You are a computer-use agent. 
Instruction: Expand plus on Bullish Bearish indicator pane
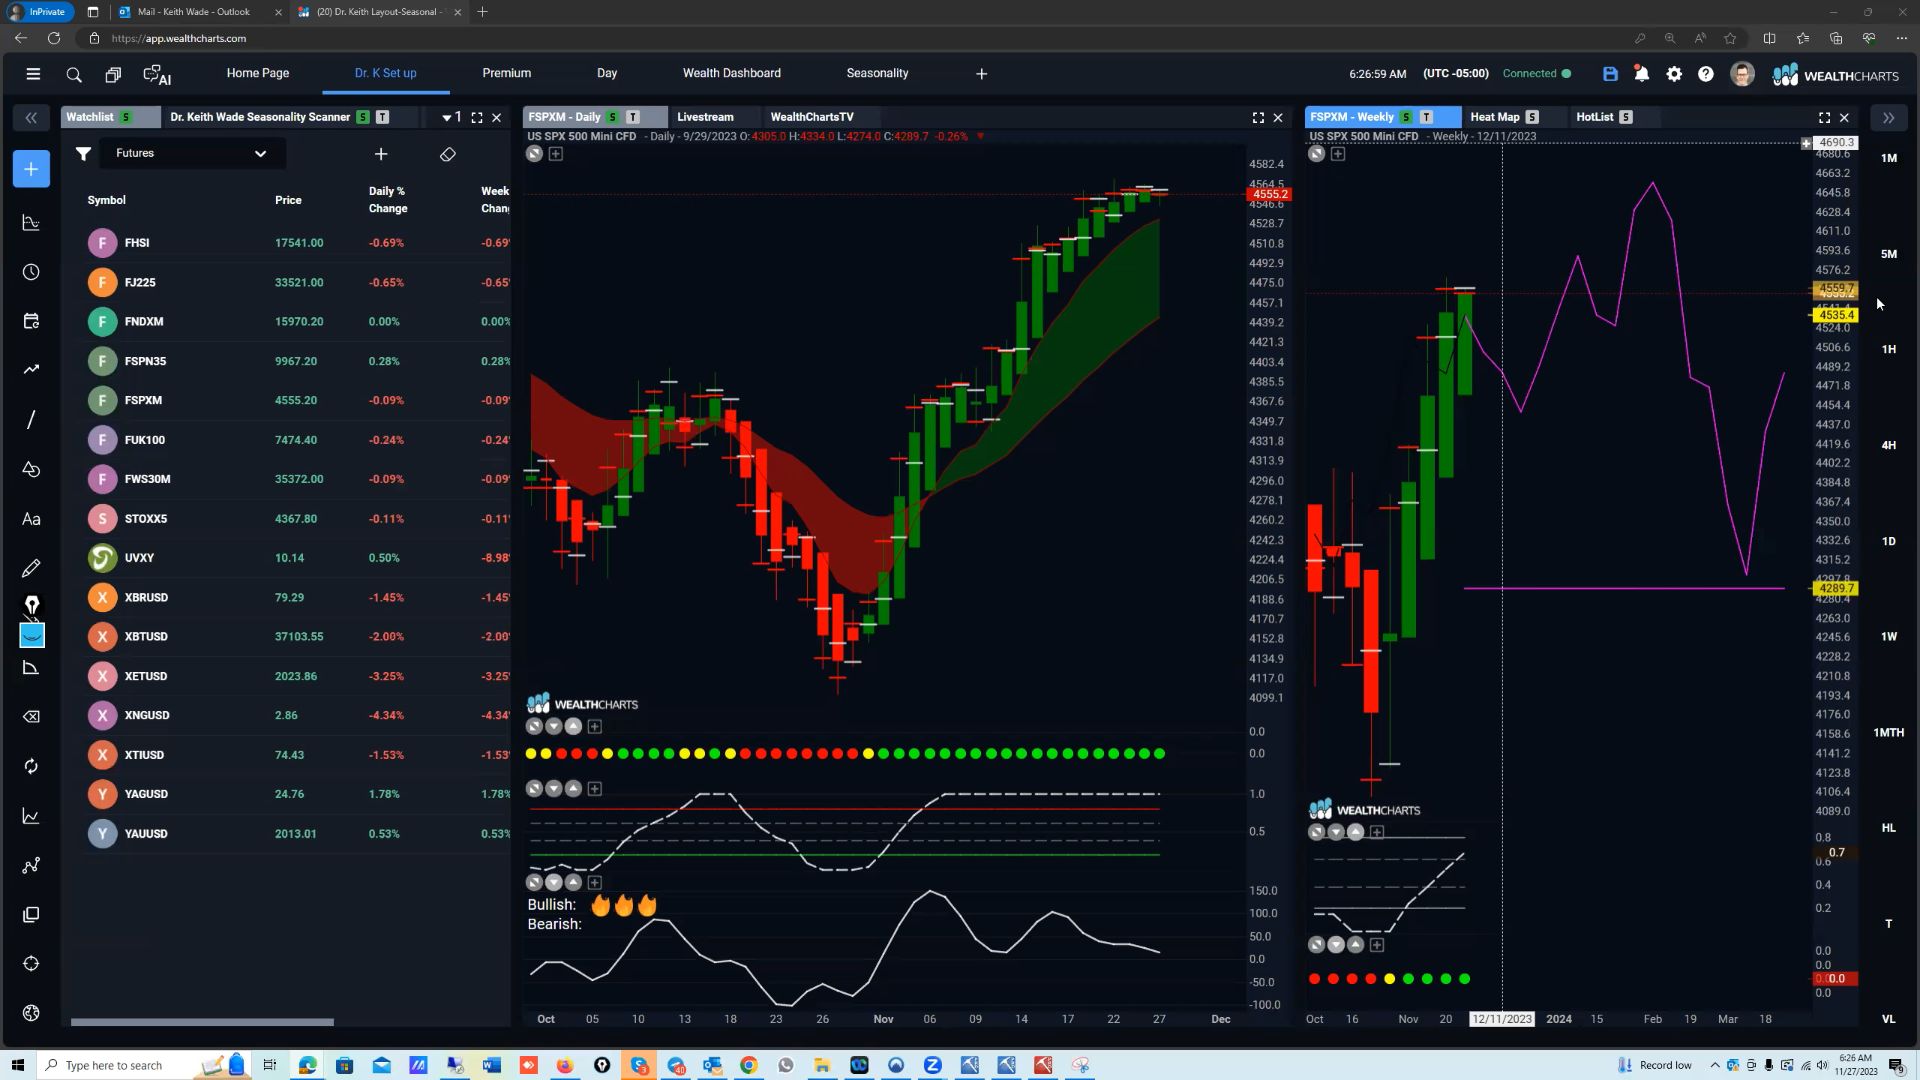point(595,883)
